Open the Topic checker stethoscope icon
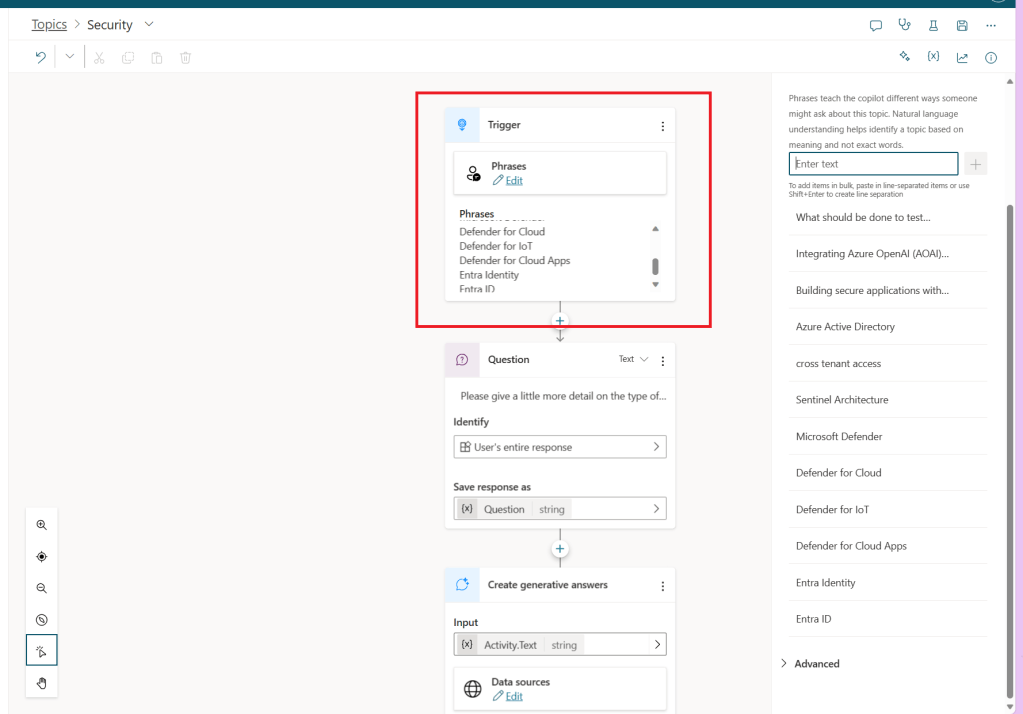The width and height of the screenshot is (1023, 714). tap(905, 26)
